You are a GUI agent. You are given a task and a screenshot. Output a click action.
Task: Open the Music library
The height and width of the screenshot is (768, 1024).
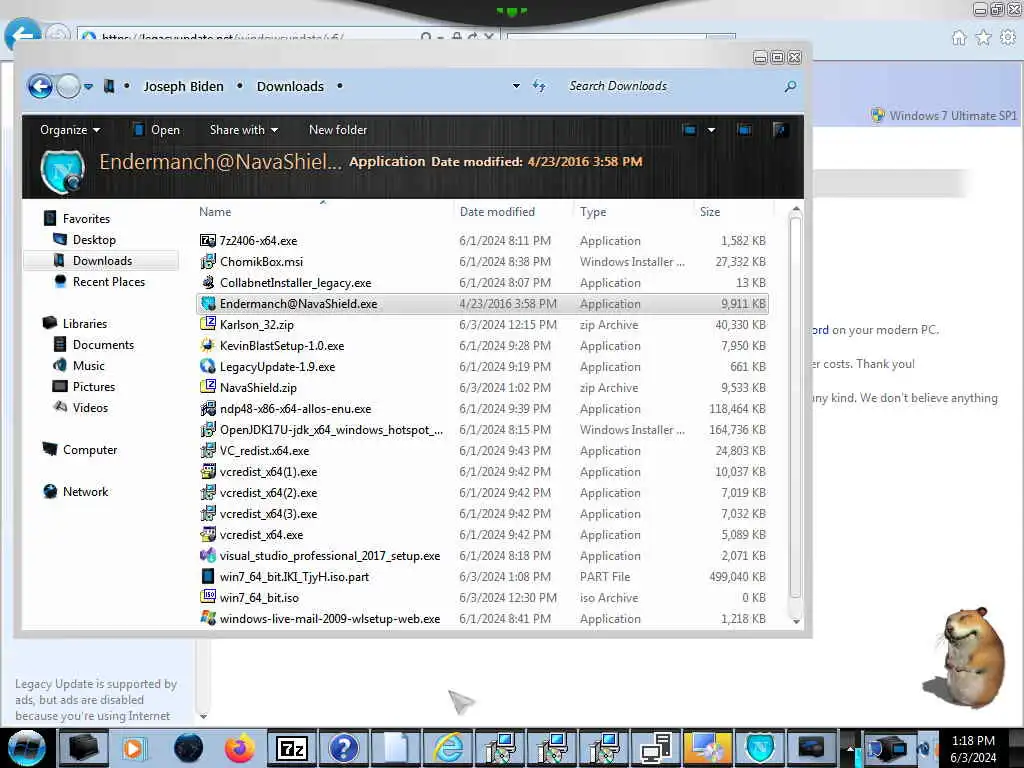88,365
